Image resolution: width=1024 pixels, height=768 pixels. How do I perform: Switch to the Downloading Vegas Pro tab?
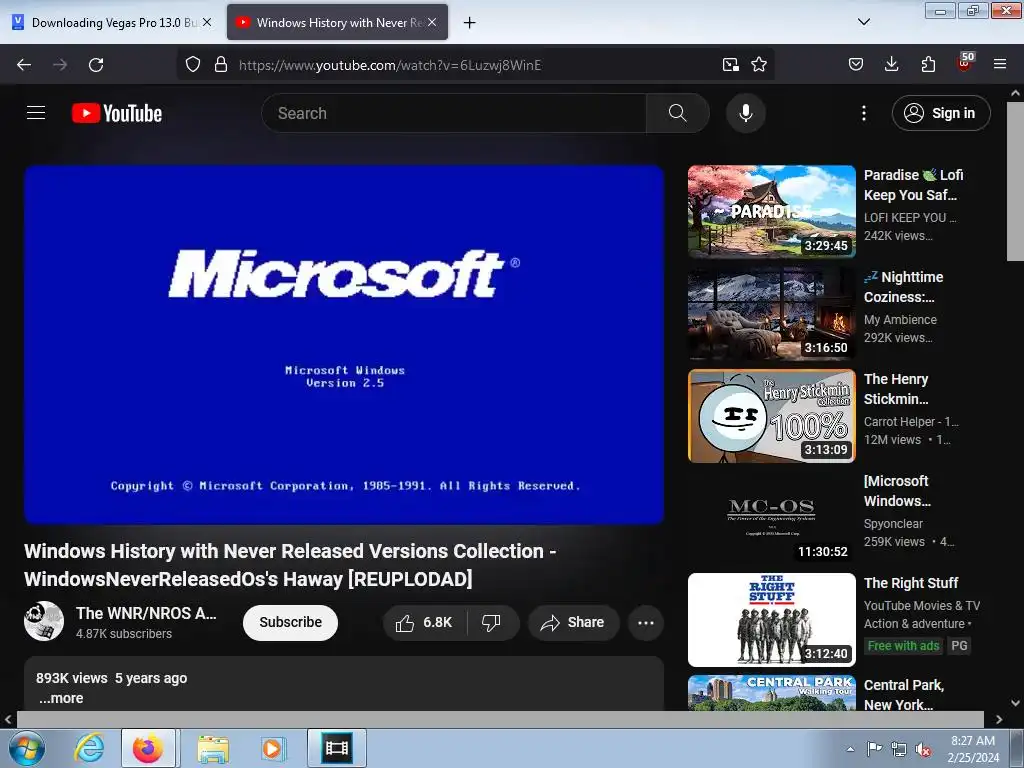pyautogui.click(x=112, y=22)
